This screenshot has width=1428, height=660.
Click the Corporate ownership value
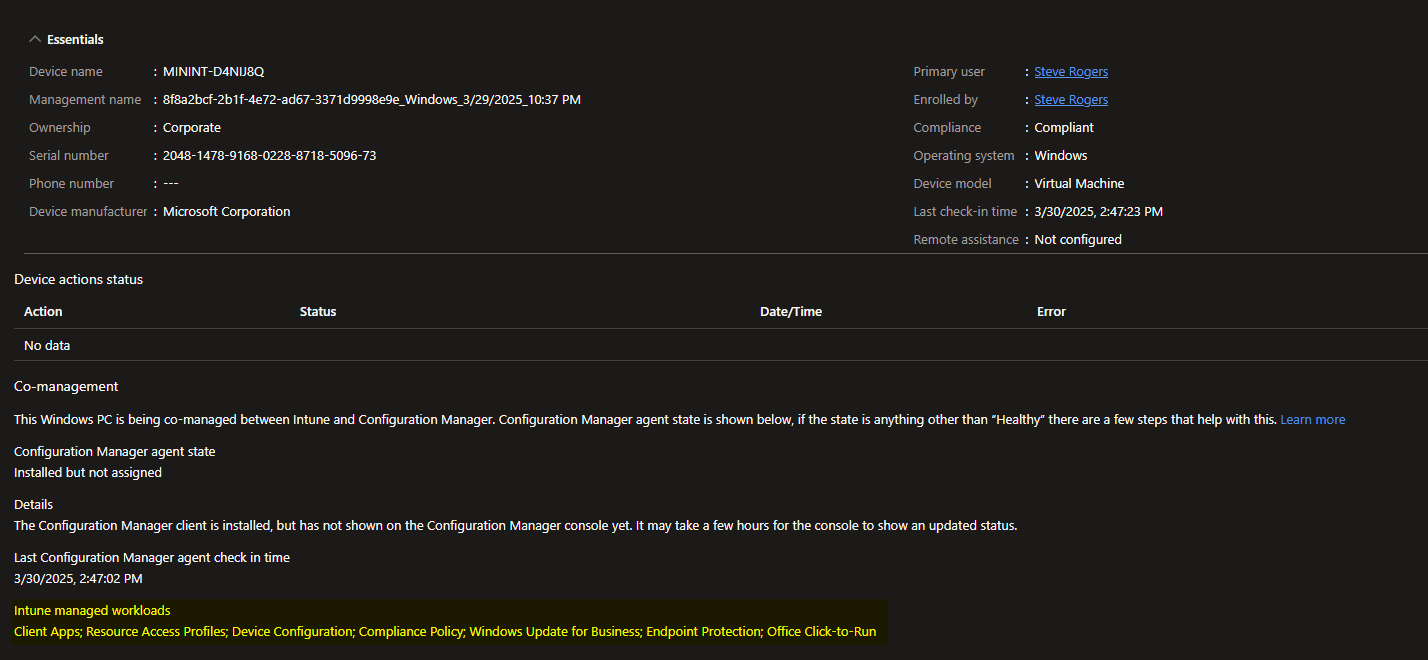point(192,128)
